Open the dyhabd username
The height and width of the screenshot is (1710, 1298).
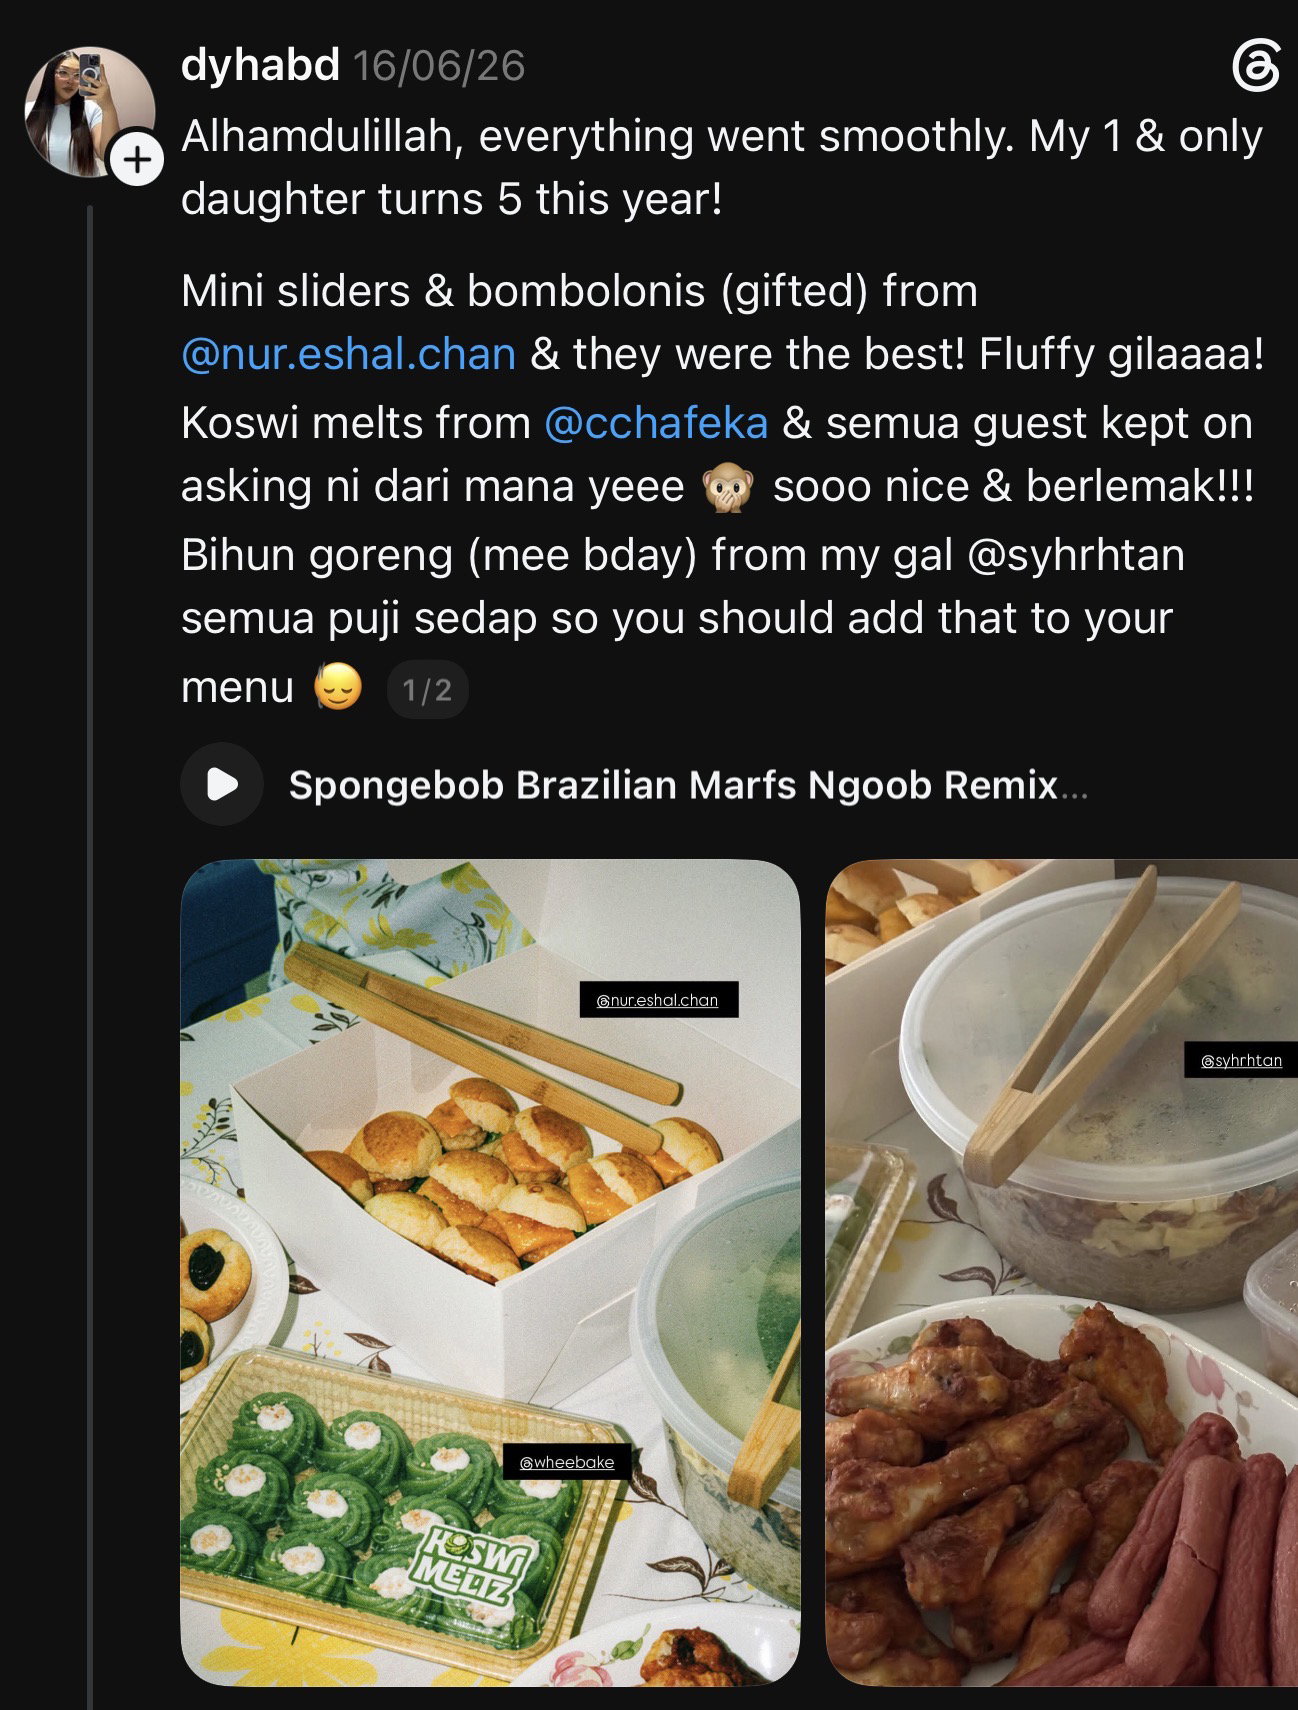260,65
